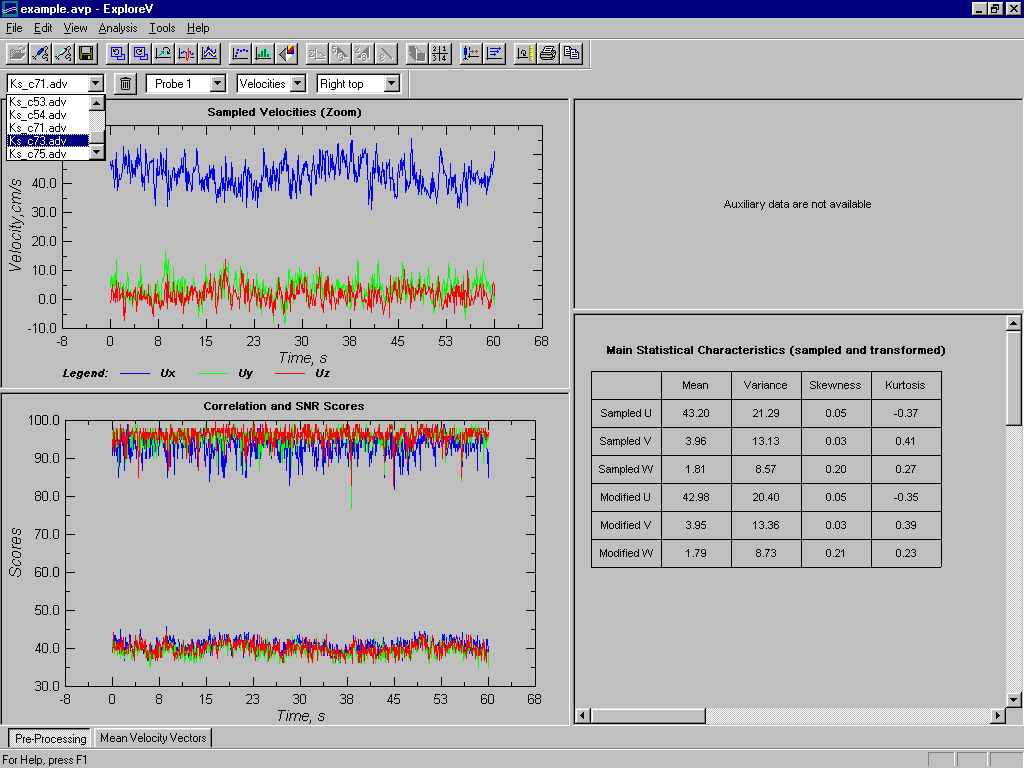Click the green bar histogram icon
This screenshot has height=768, width=1024.
click(x=263, y=53)
